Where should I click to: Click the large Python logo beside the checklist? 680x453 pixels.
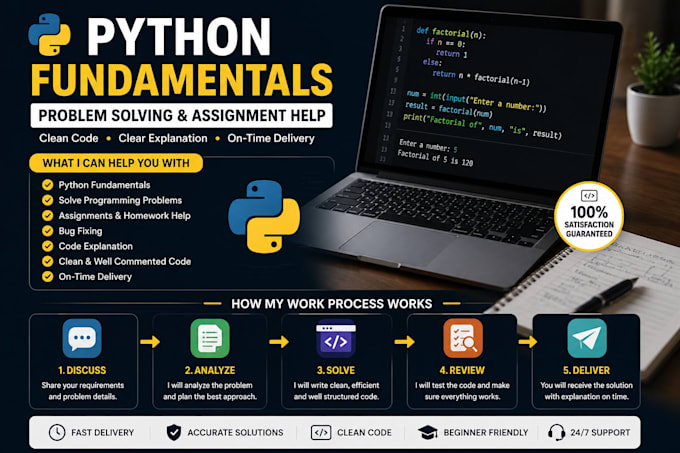pyautogui.click(x=264, y=216)
